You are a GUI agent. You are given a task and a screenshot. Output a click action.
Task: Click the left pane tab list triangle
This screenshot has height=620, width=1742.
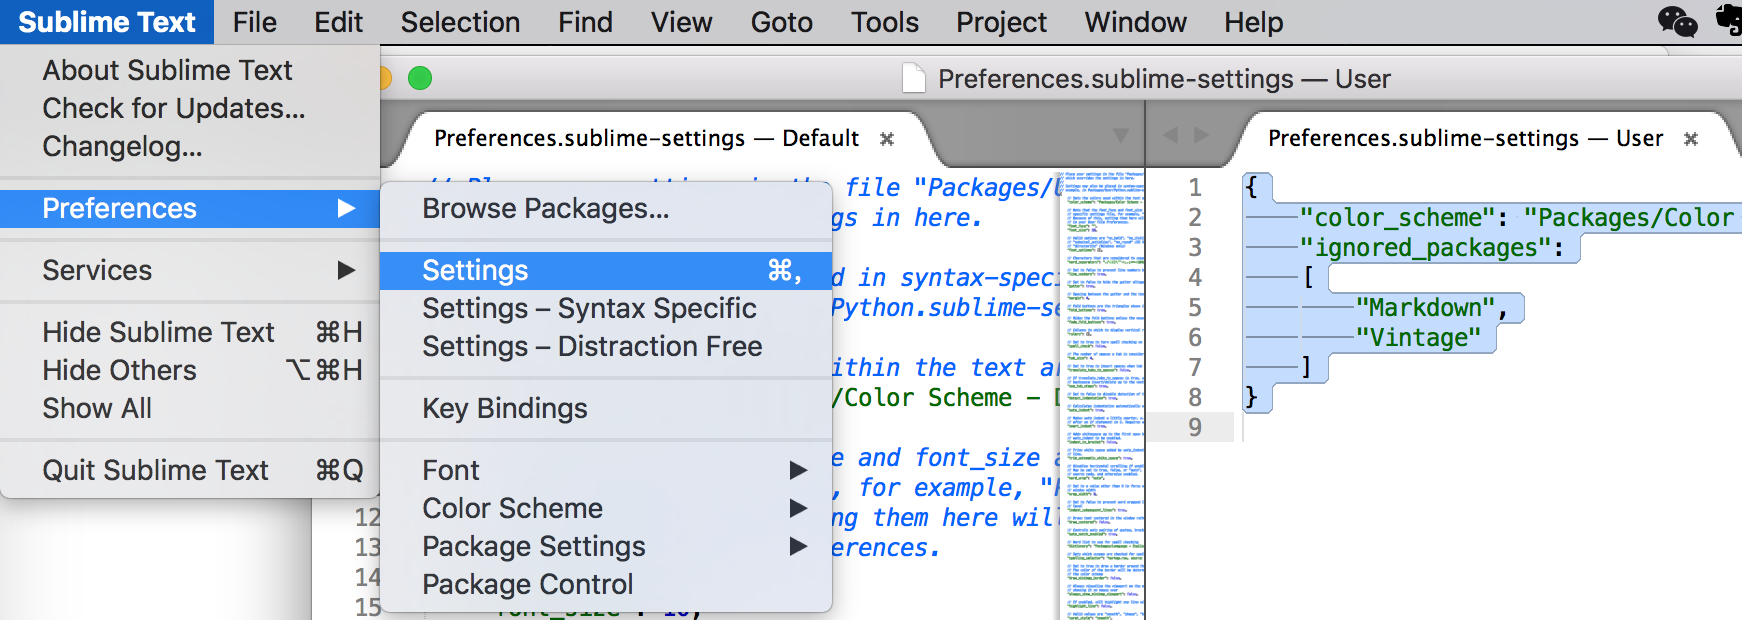coord(1121,135)
